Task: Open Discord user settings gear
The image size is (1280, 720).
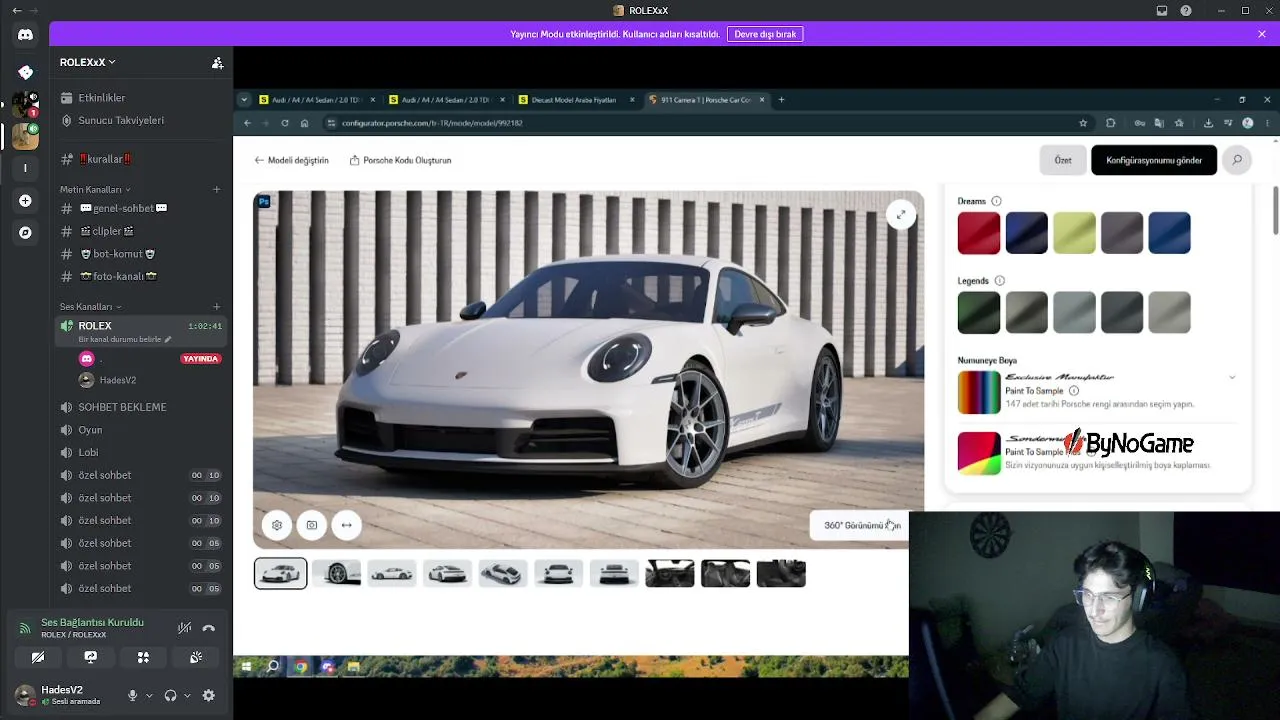Action: coord(208,695)
